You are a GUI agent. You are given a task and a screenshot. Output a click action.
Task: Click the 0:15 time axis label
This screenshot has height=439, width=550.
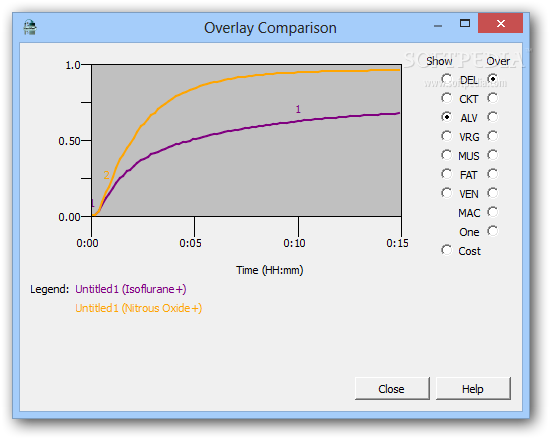397,243
